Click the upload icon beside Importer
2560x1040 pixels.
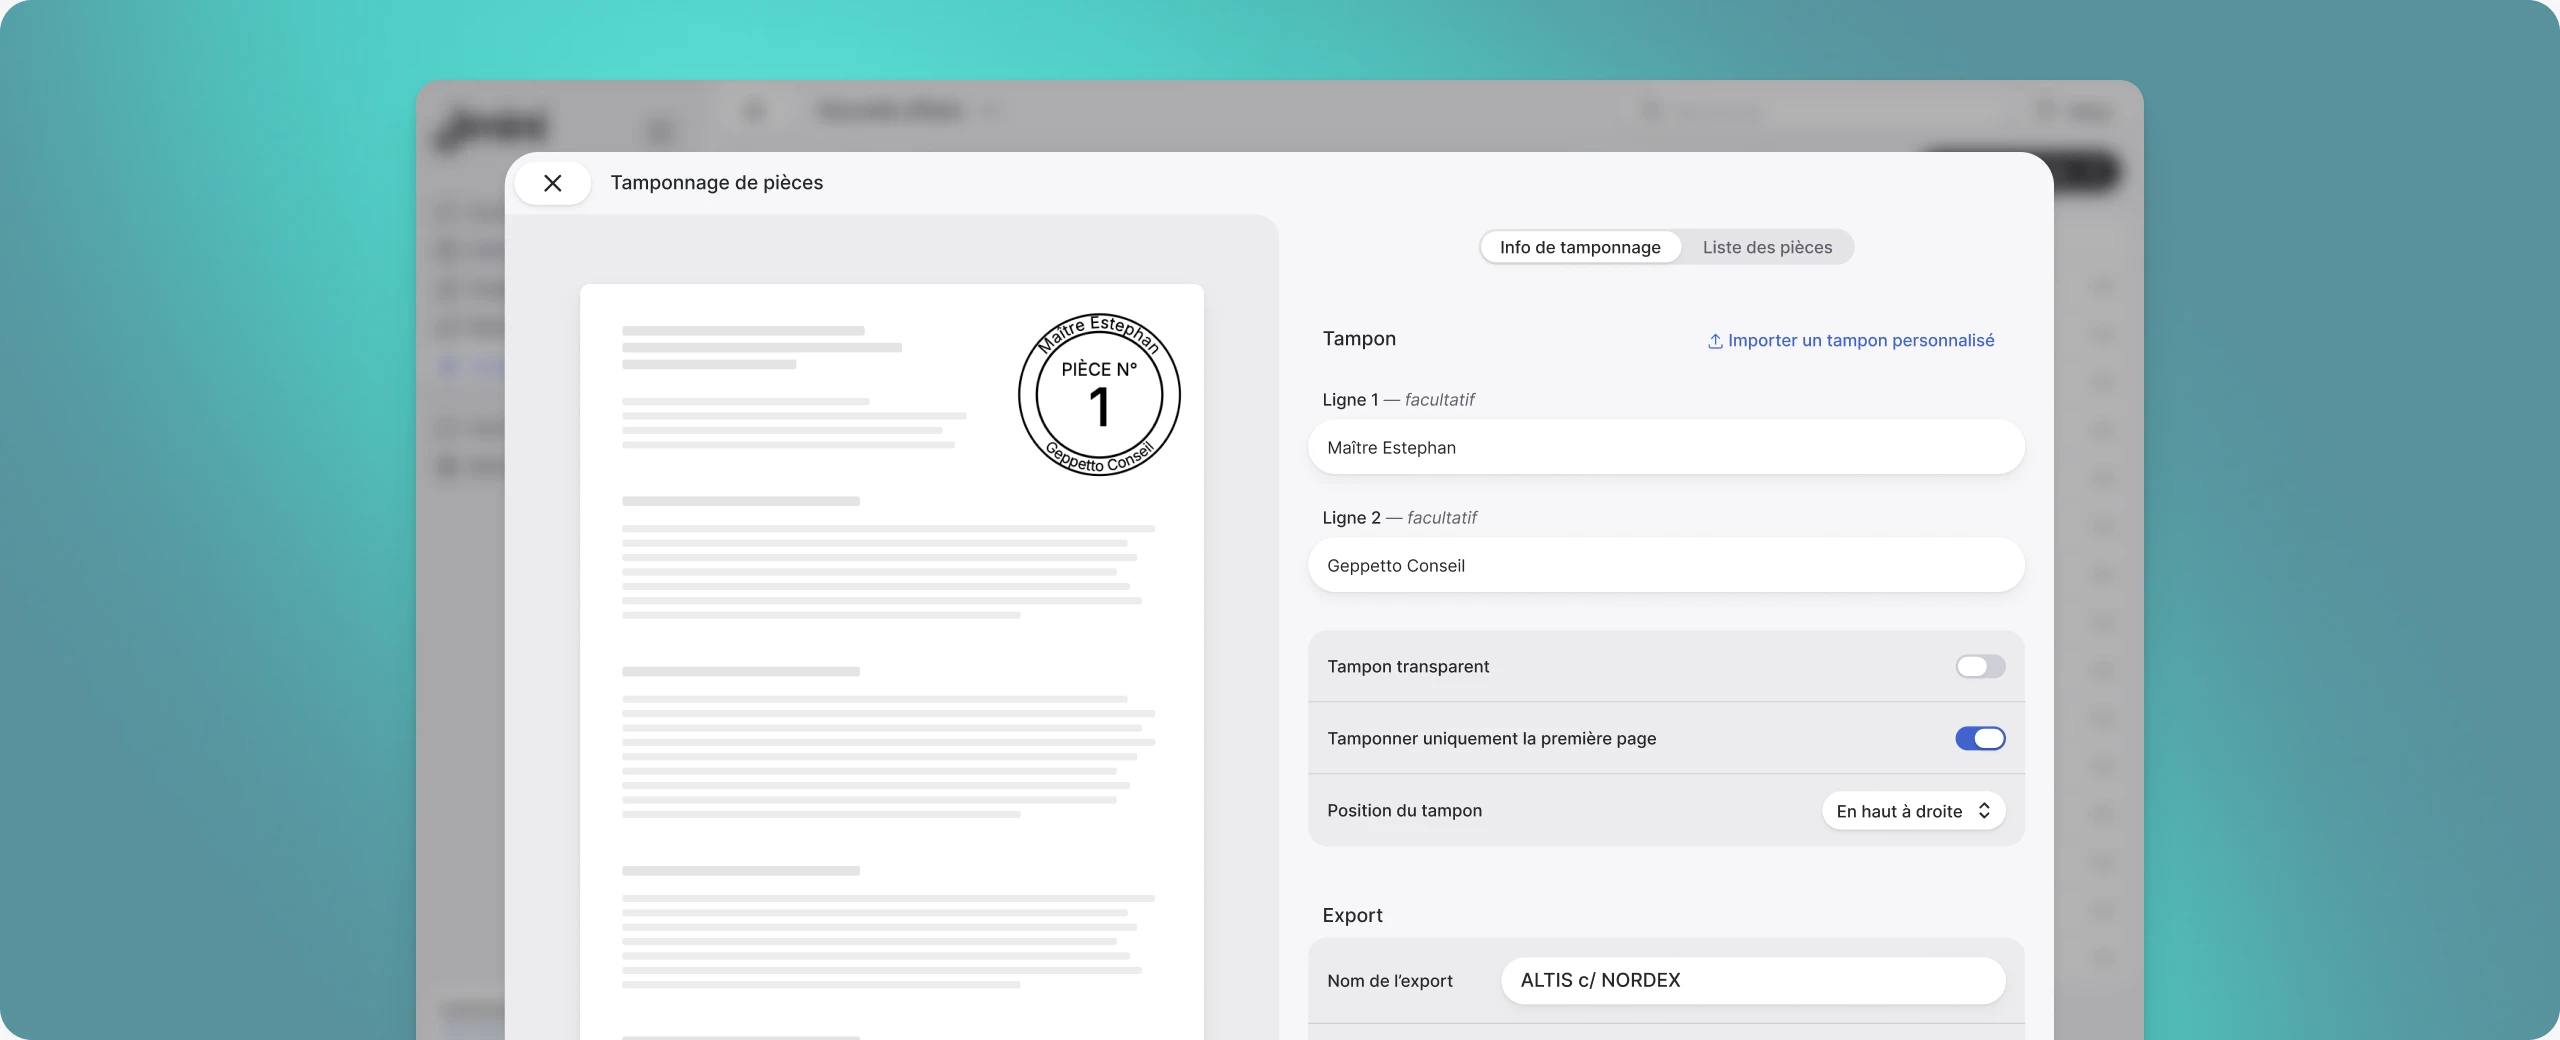pos(1715,341)
